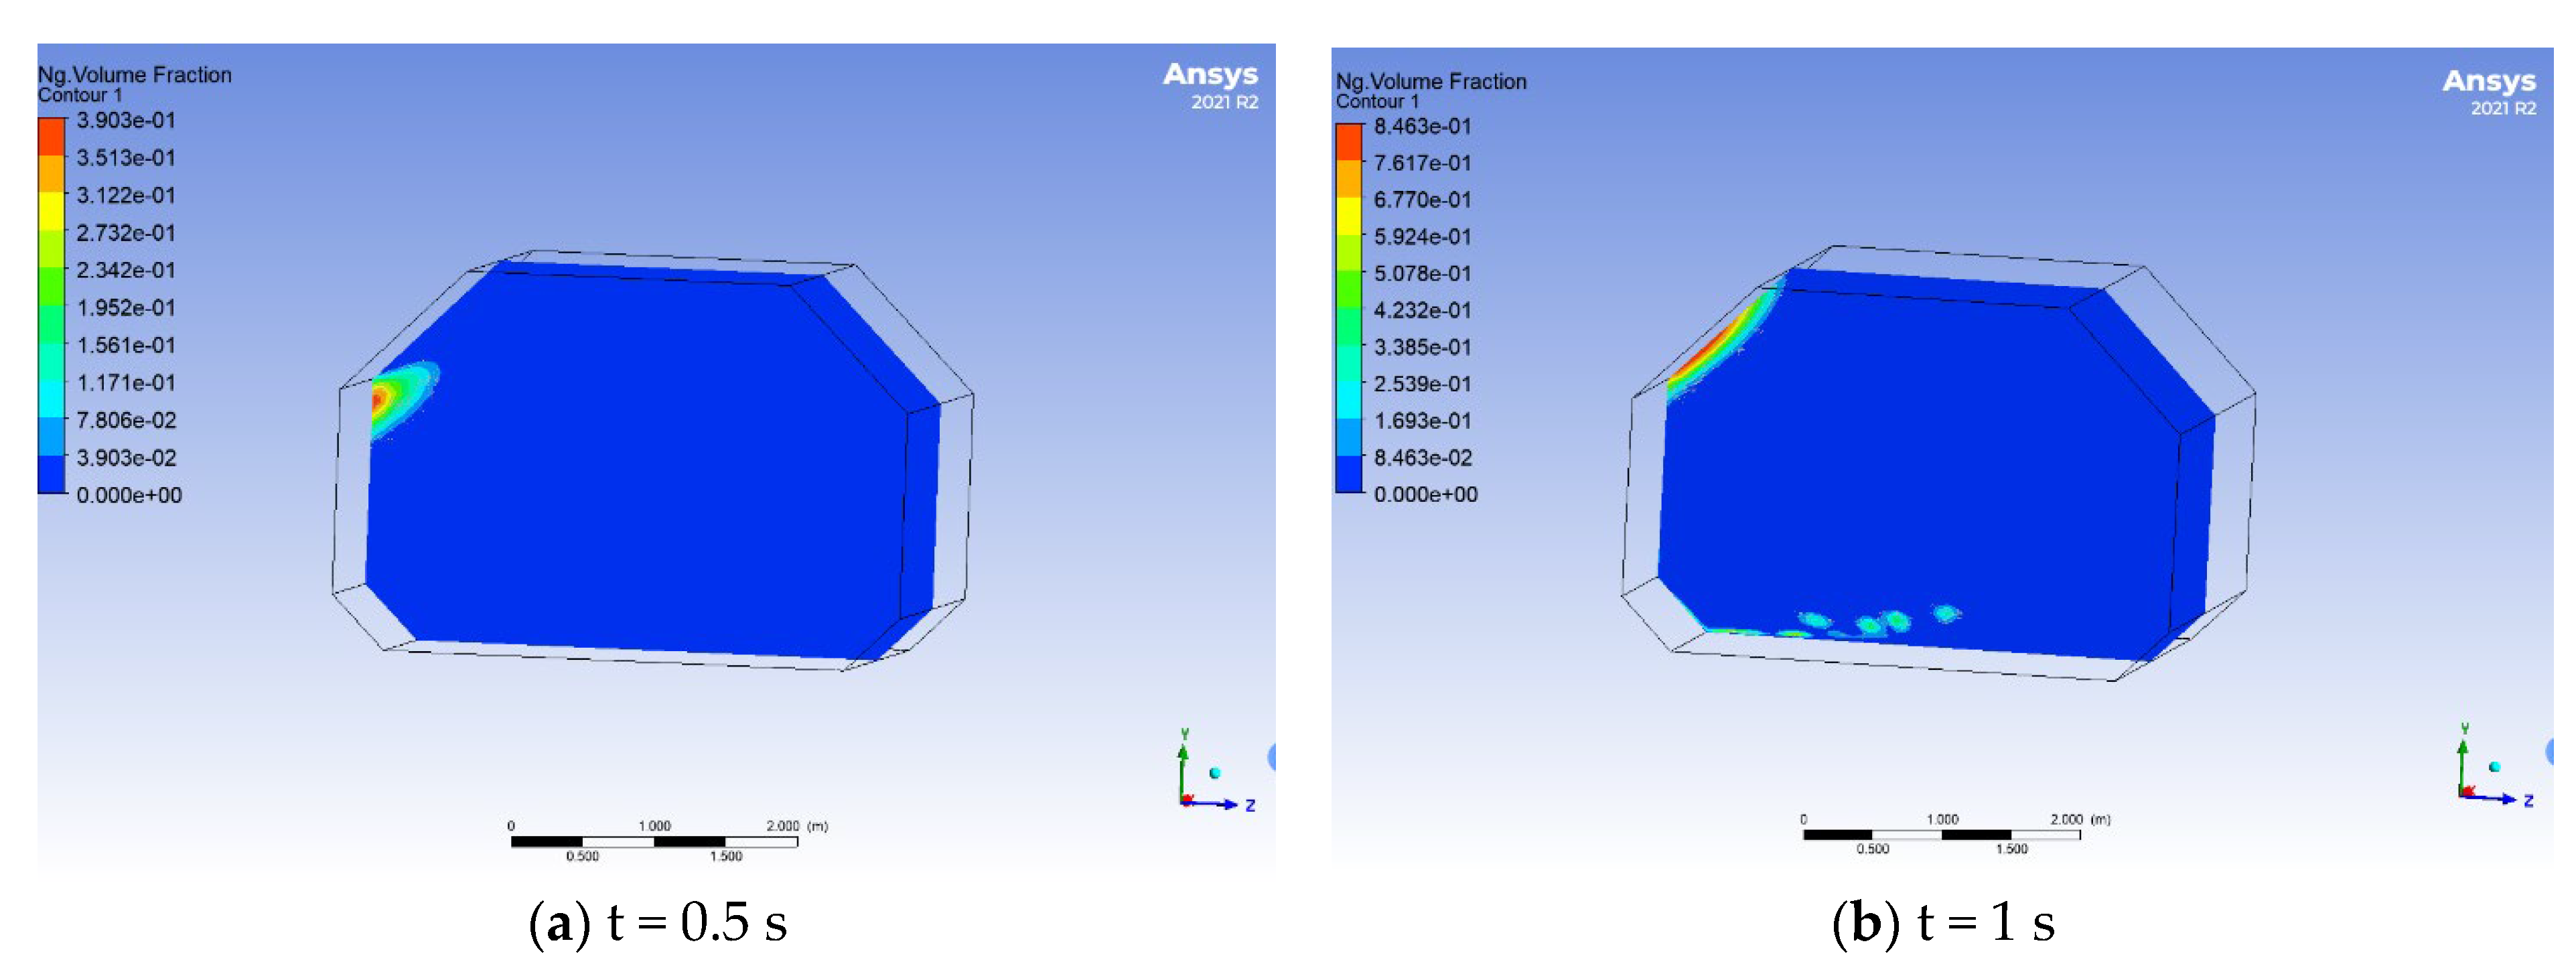Click legend value 4.232e-01

click(x=1422, y=310)
